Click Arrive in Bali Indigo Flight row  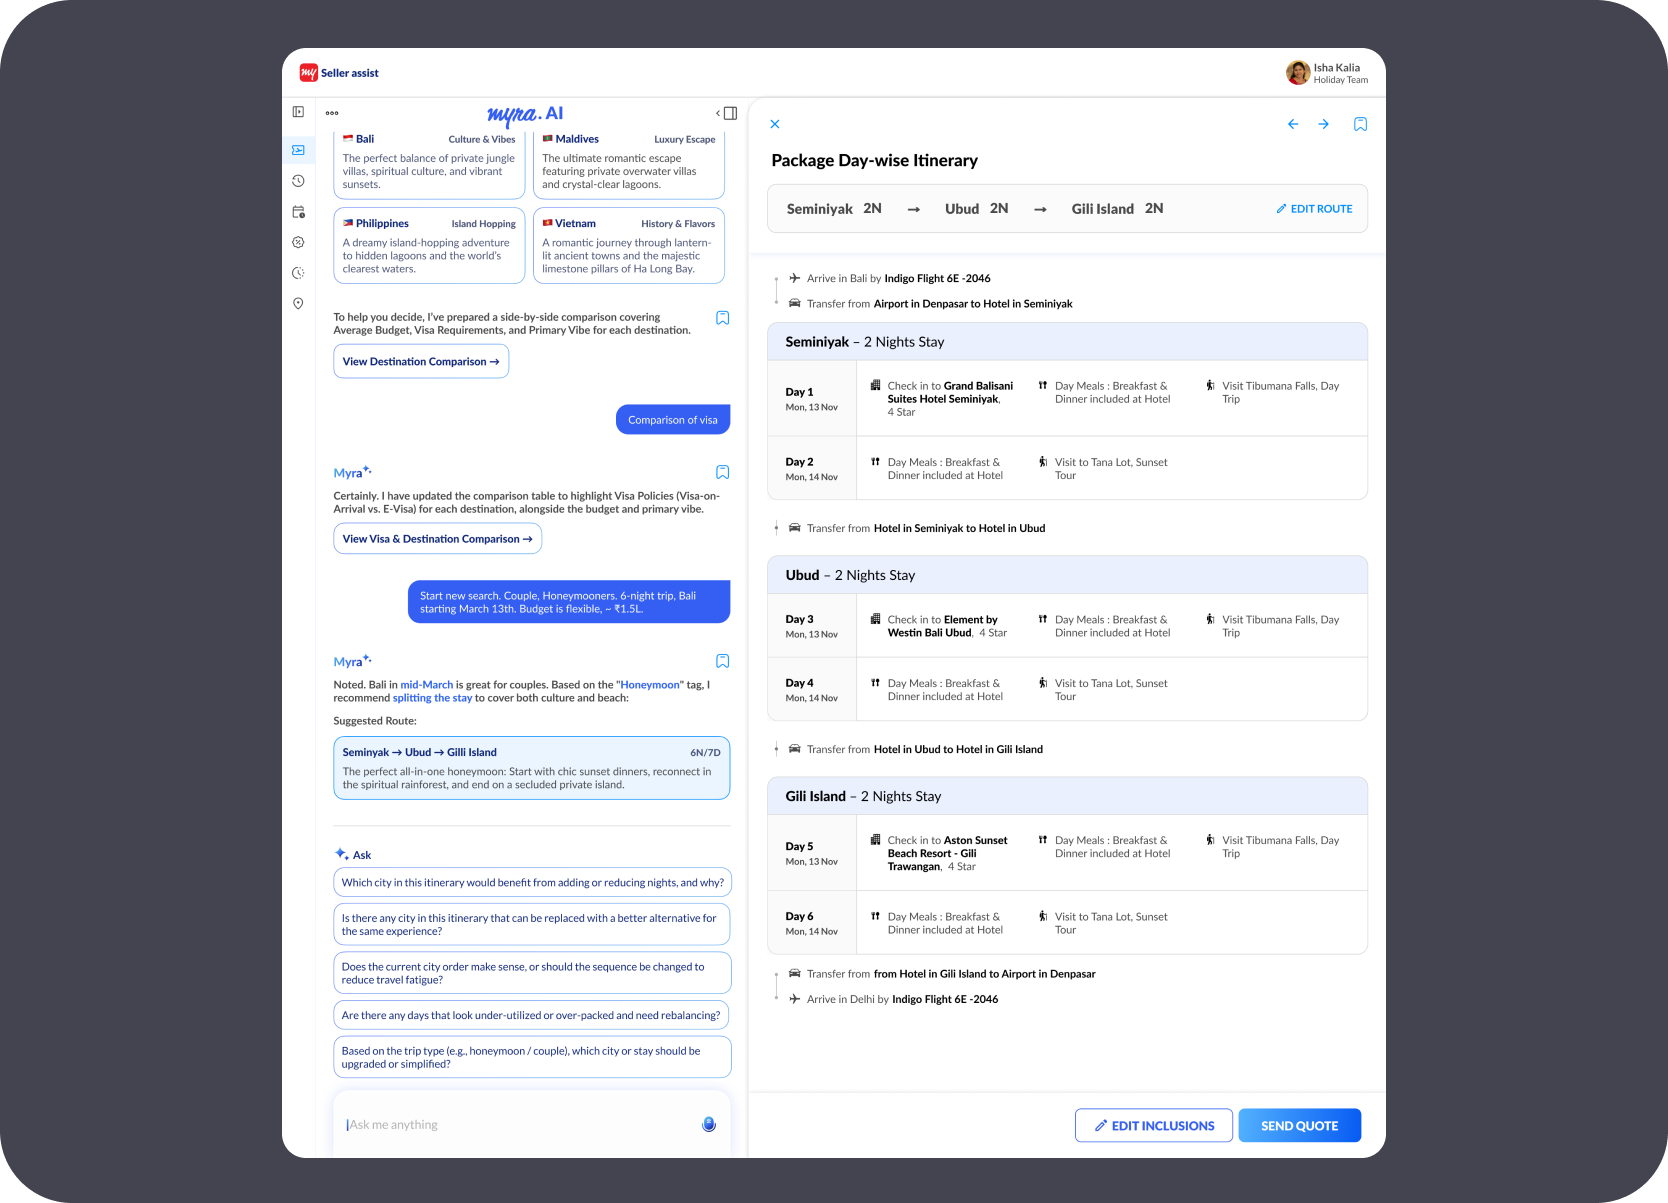(890, 278)
